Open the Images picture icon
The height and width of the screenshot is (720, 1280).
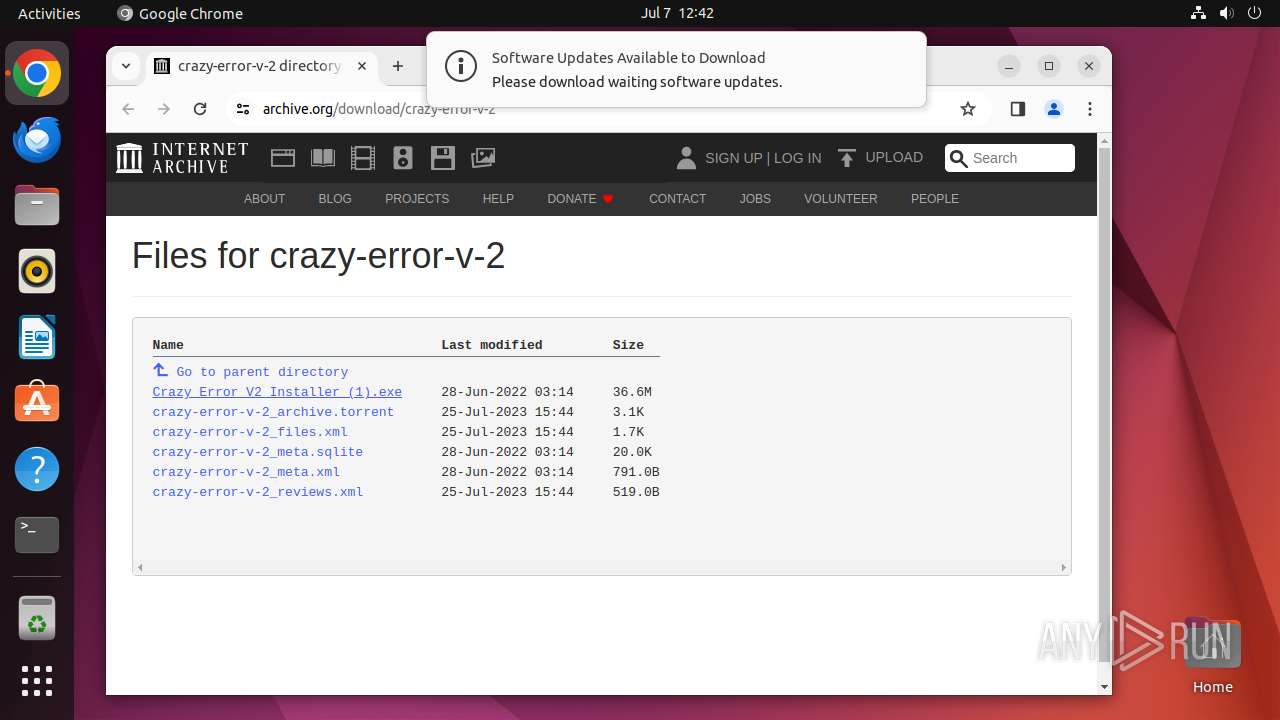(483, 158)
